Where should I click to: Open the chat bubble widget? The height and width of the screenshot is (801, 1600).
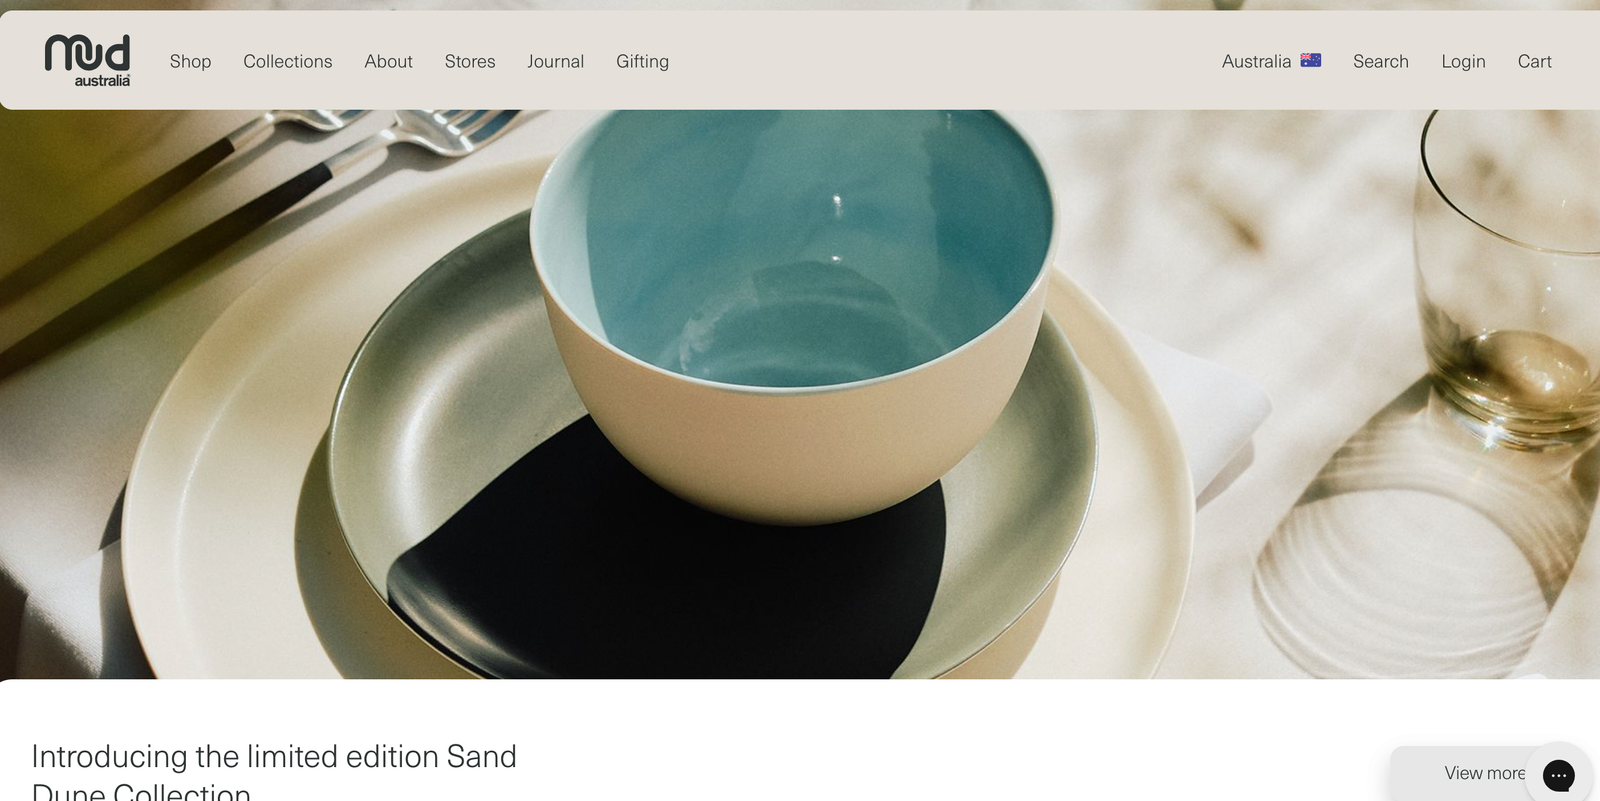tap(1558, 775)
